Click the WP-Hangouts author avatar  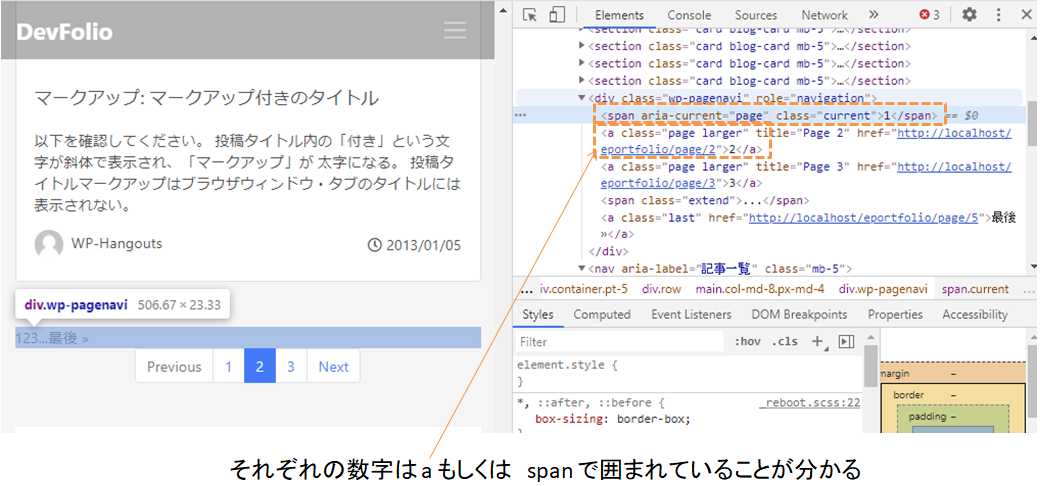pos(48,245)
